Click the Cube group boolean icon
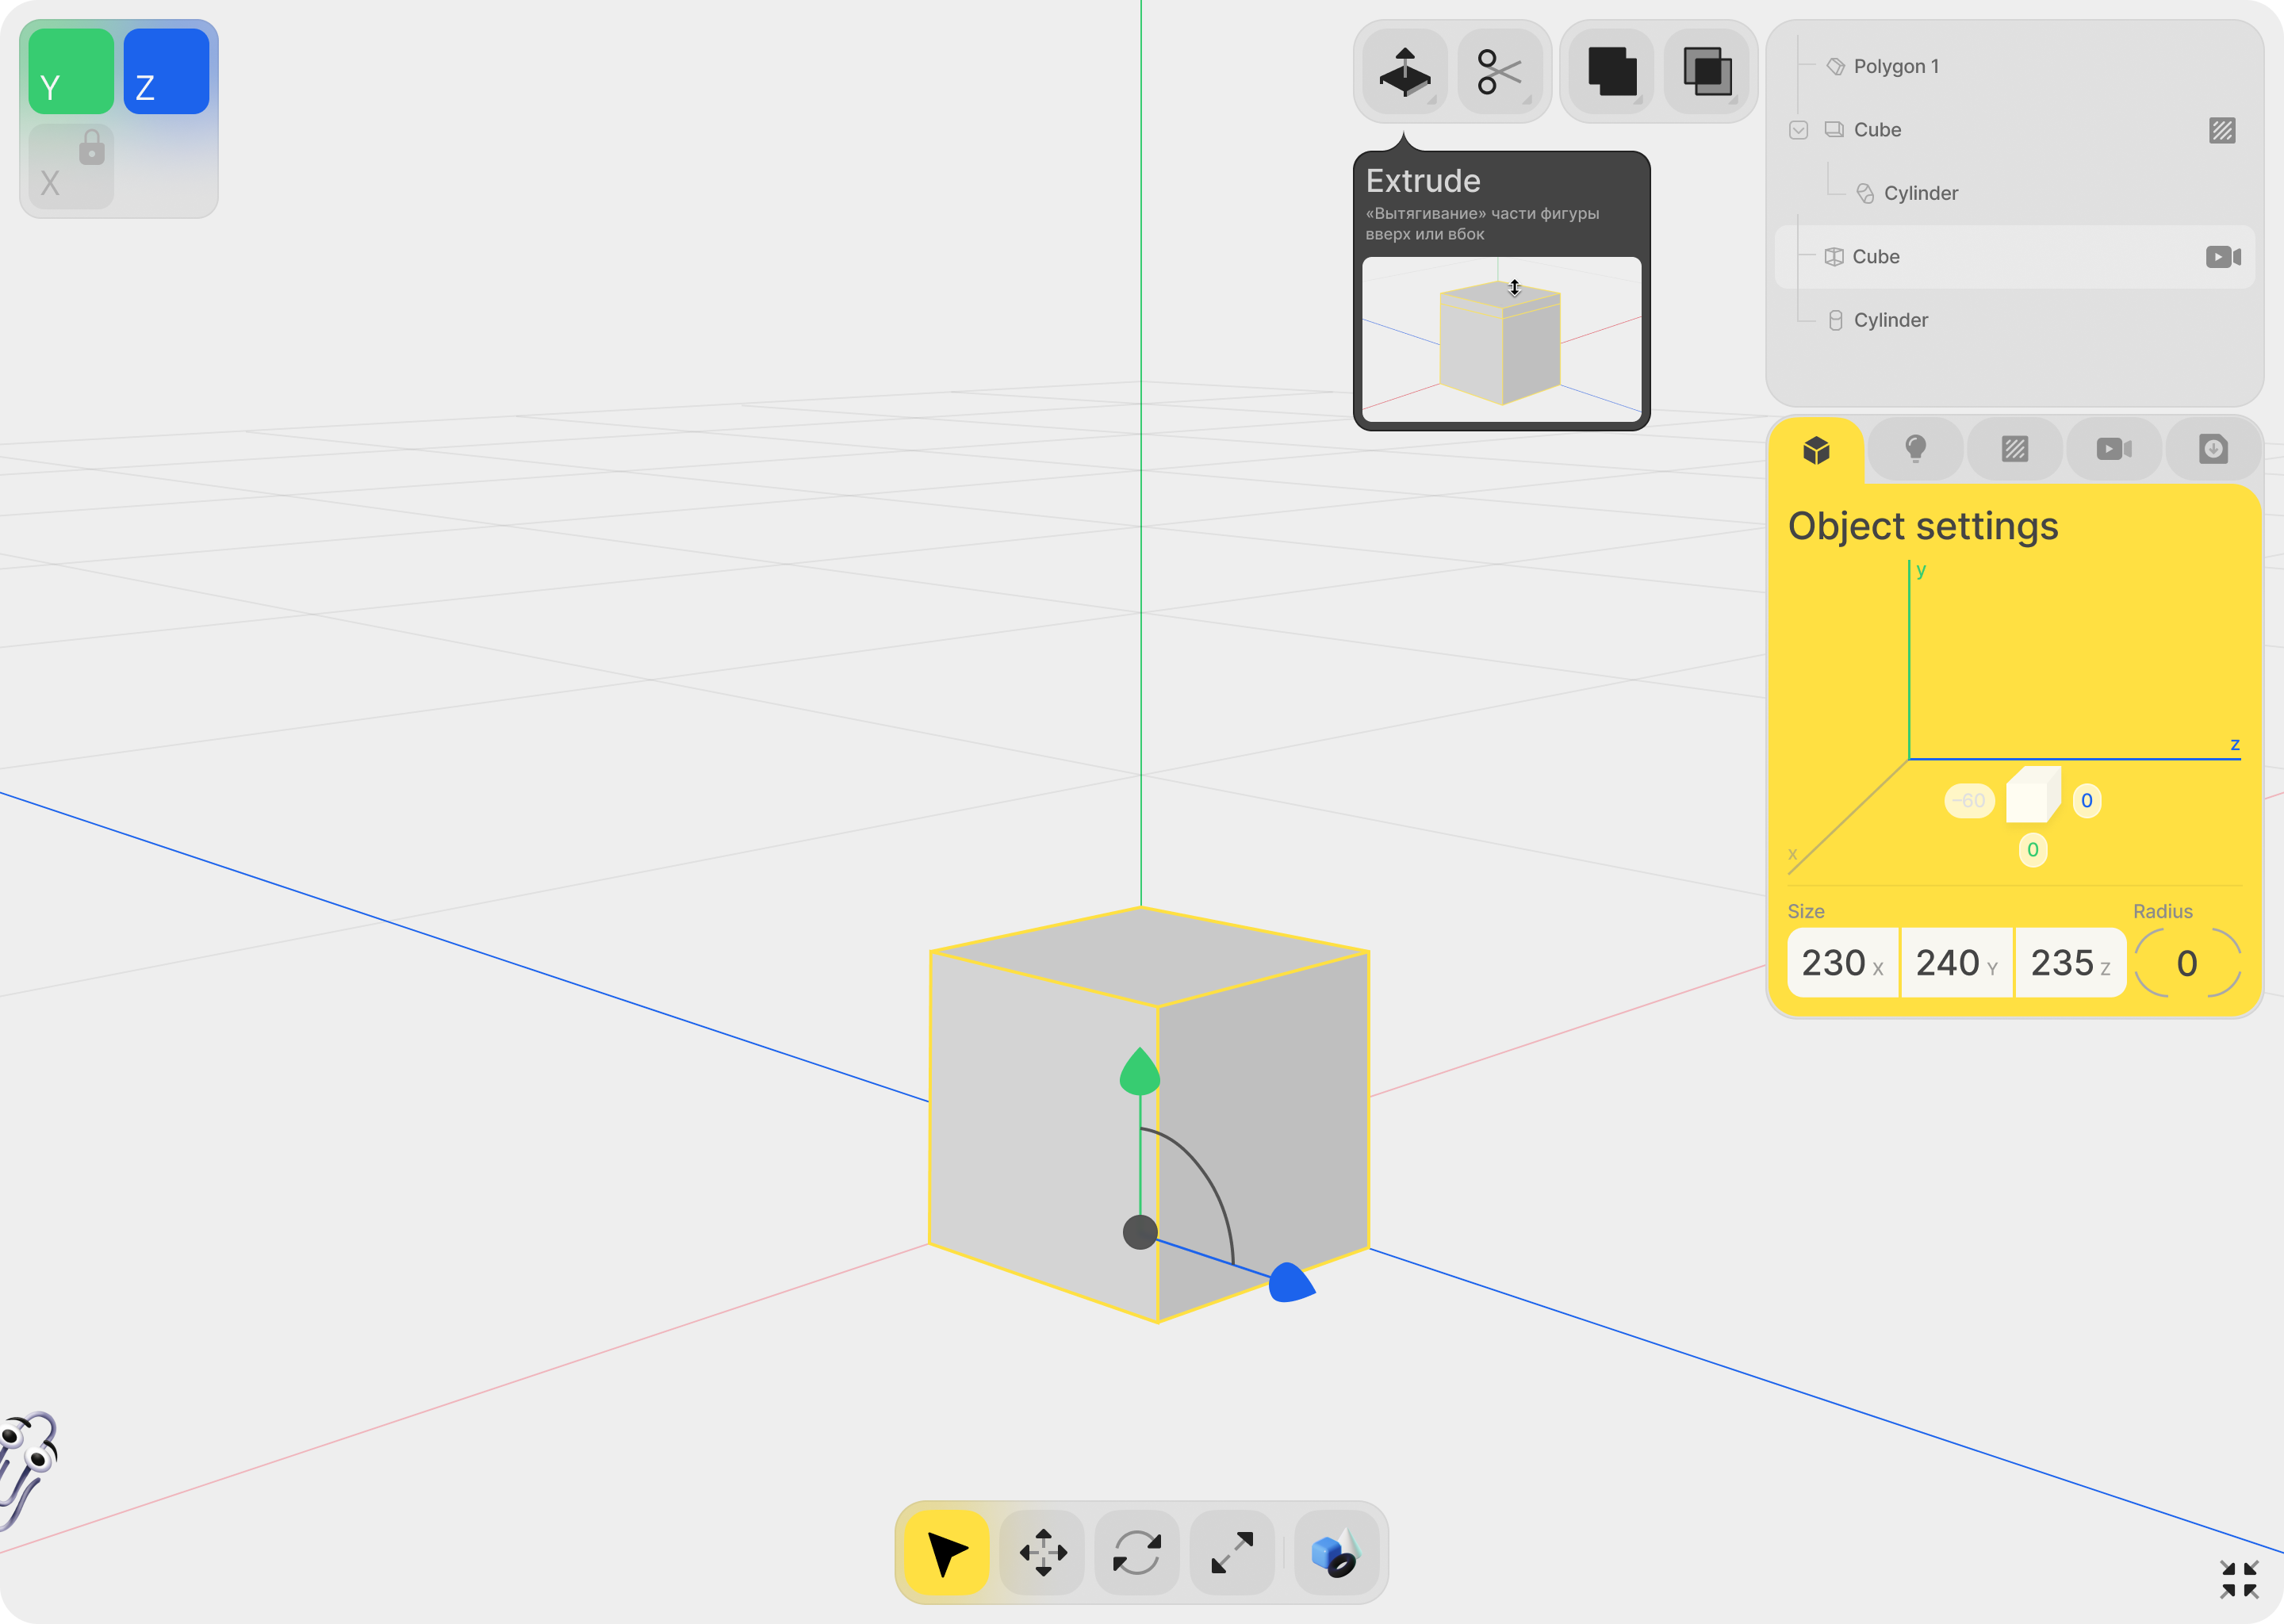 point(1834,130)
